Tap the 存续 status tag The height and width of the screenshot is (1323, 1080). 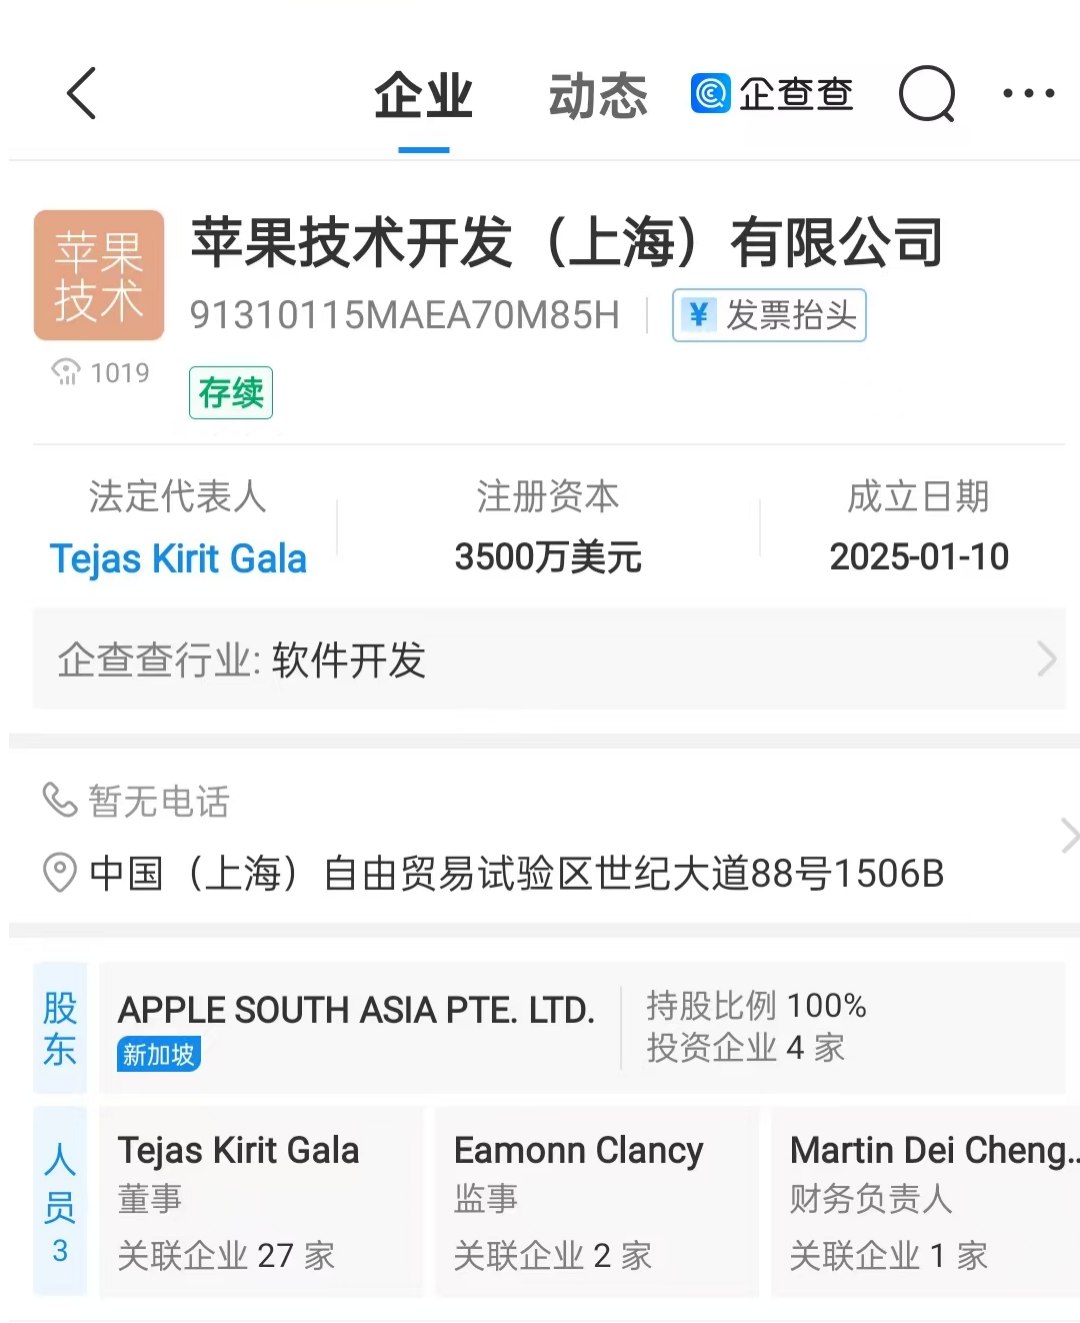coord(231,393)
